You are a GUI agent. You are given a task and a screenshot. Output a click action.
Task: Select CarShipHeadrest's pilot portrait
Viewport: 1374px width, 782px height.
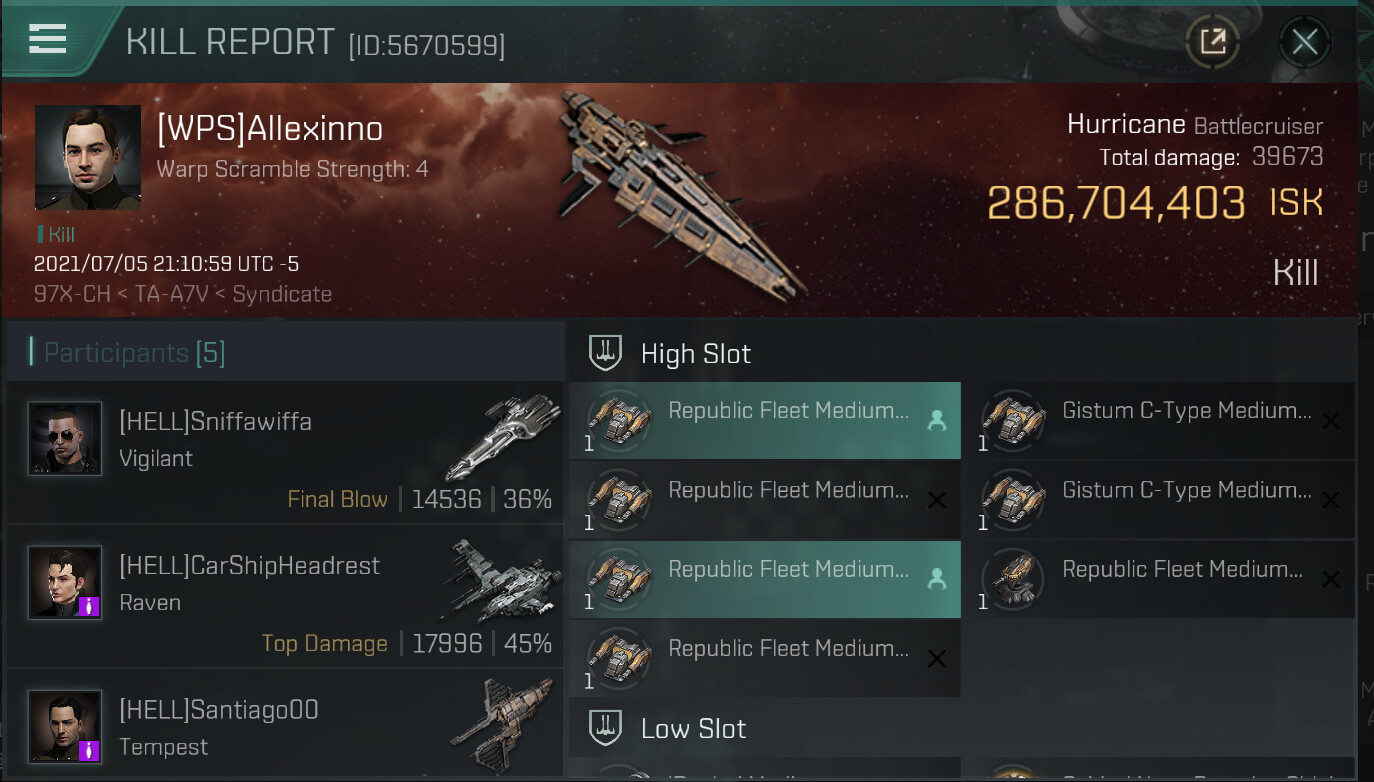(65, 581)
